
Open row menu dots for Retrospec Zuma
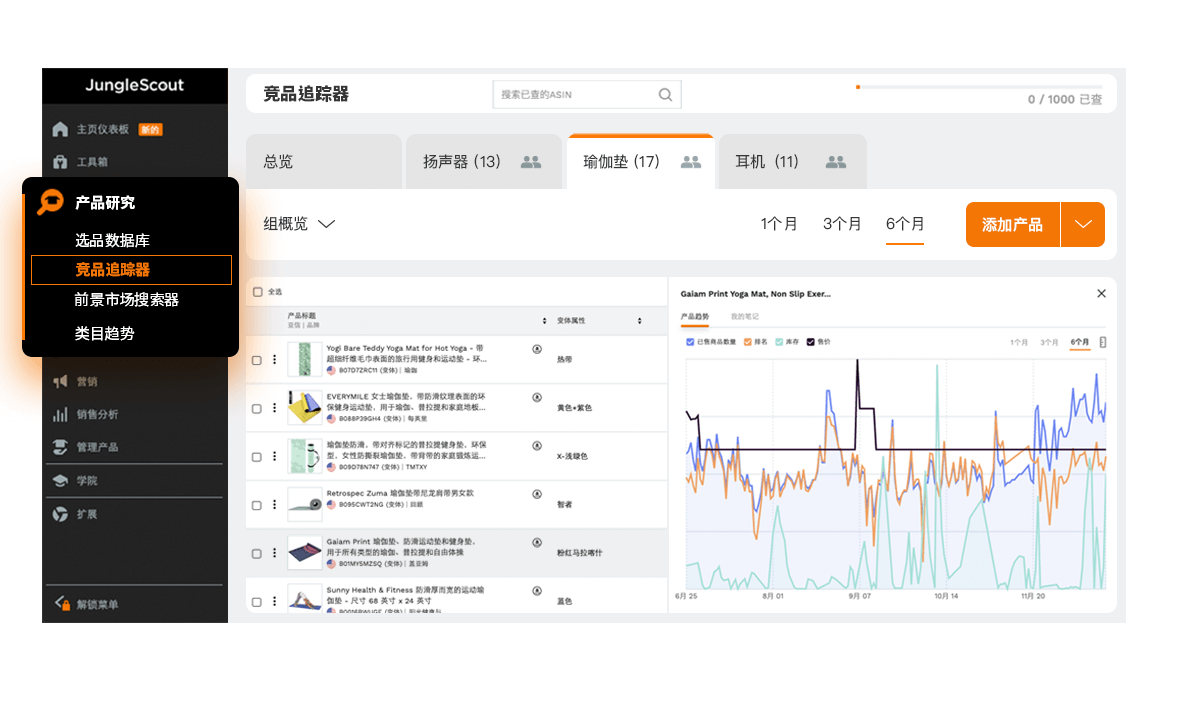point(275,504)
